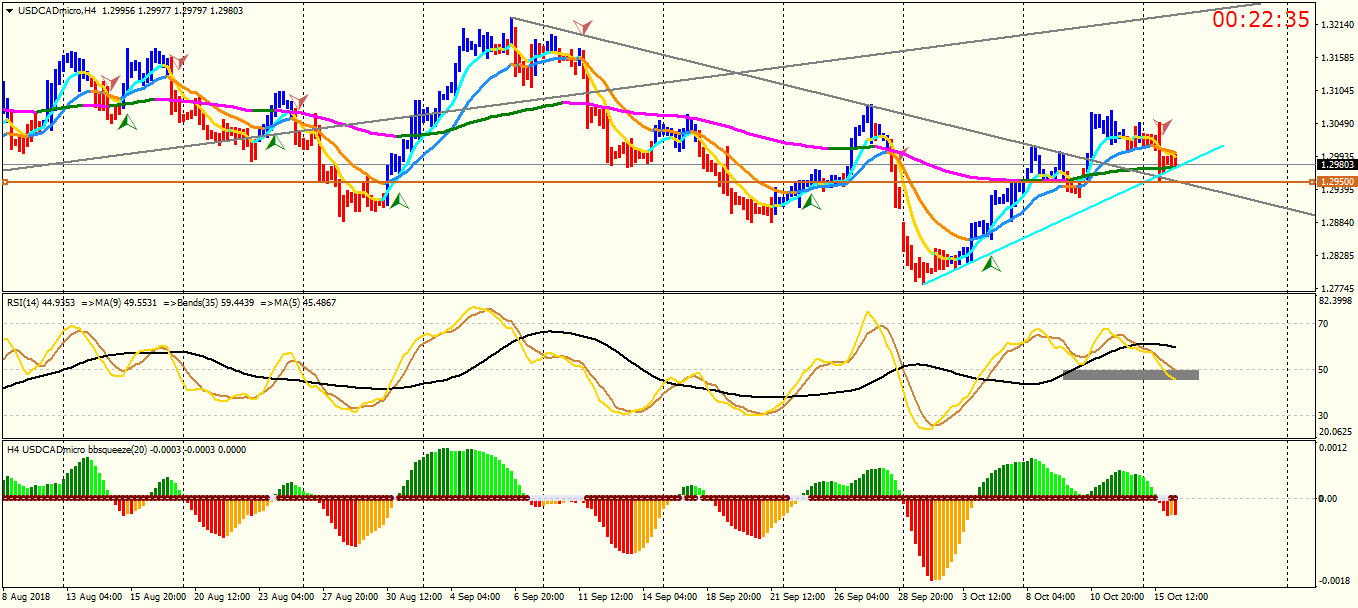Select the red sell arrow near 15 Oct 12:00

tap(1163, 127)
